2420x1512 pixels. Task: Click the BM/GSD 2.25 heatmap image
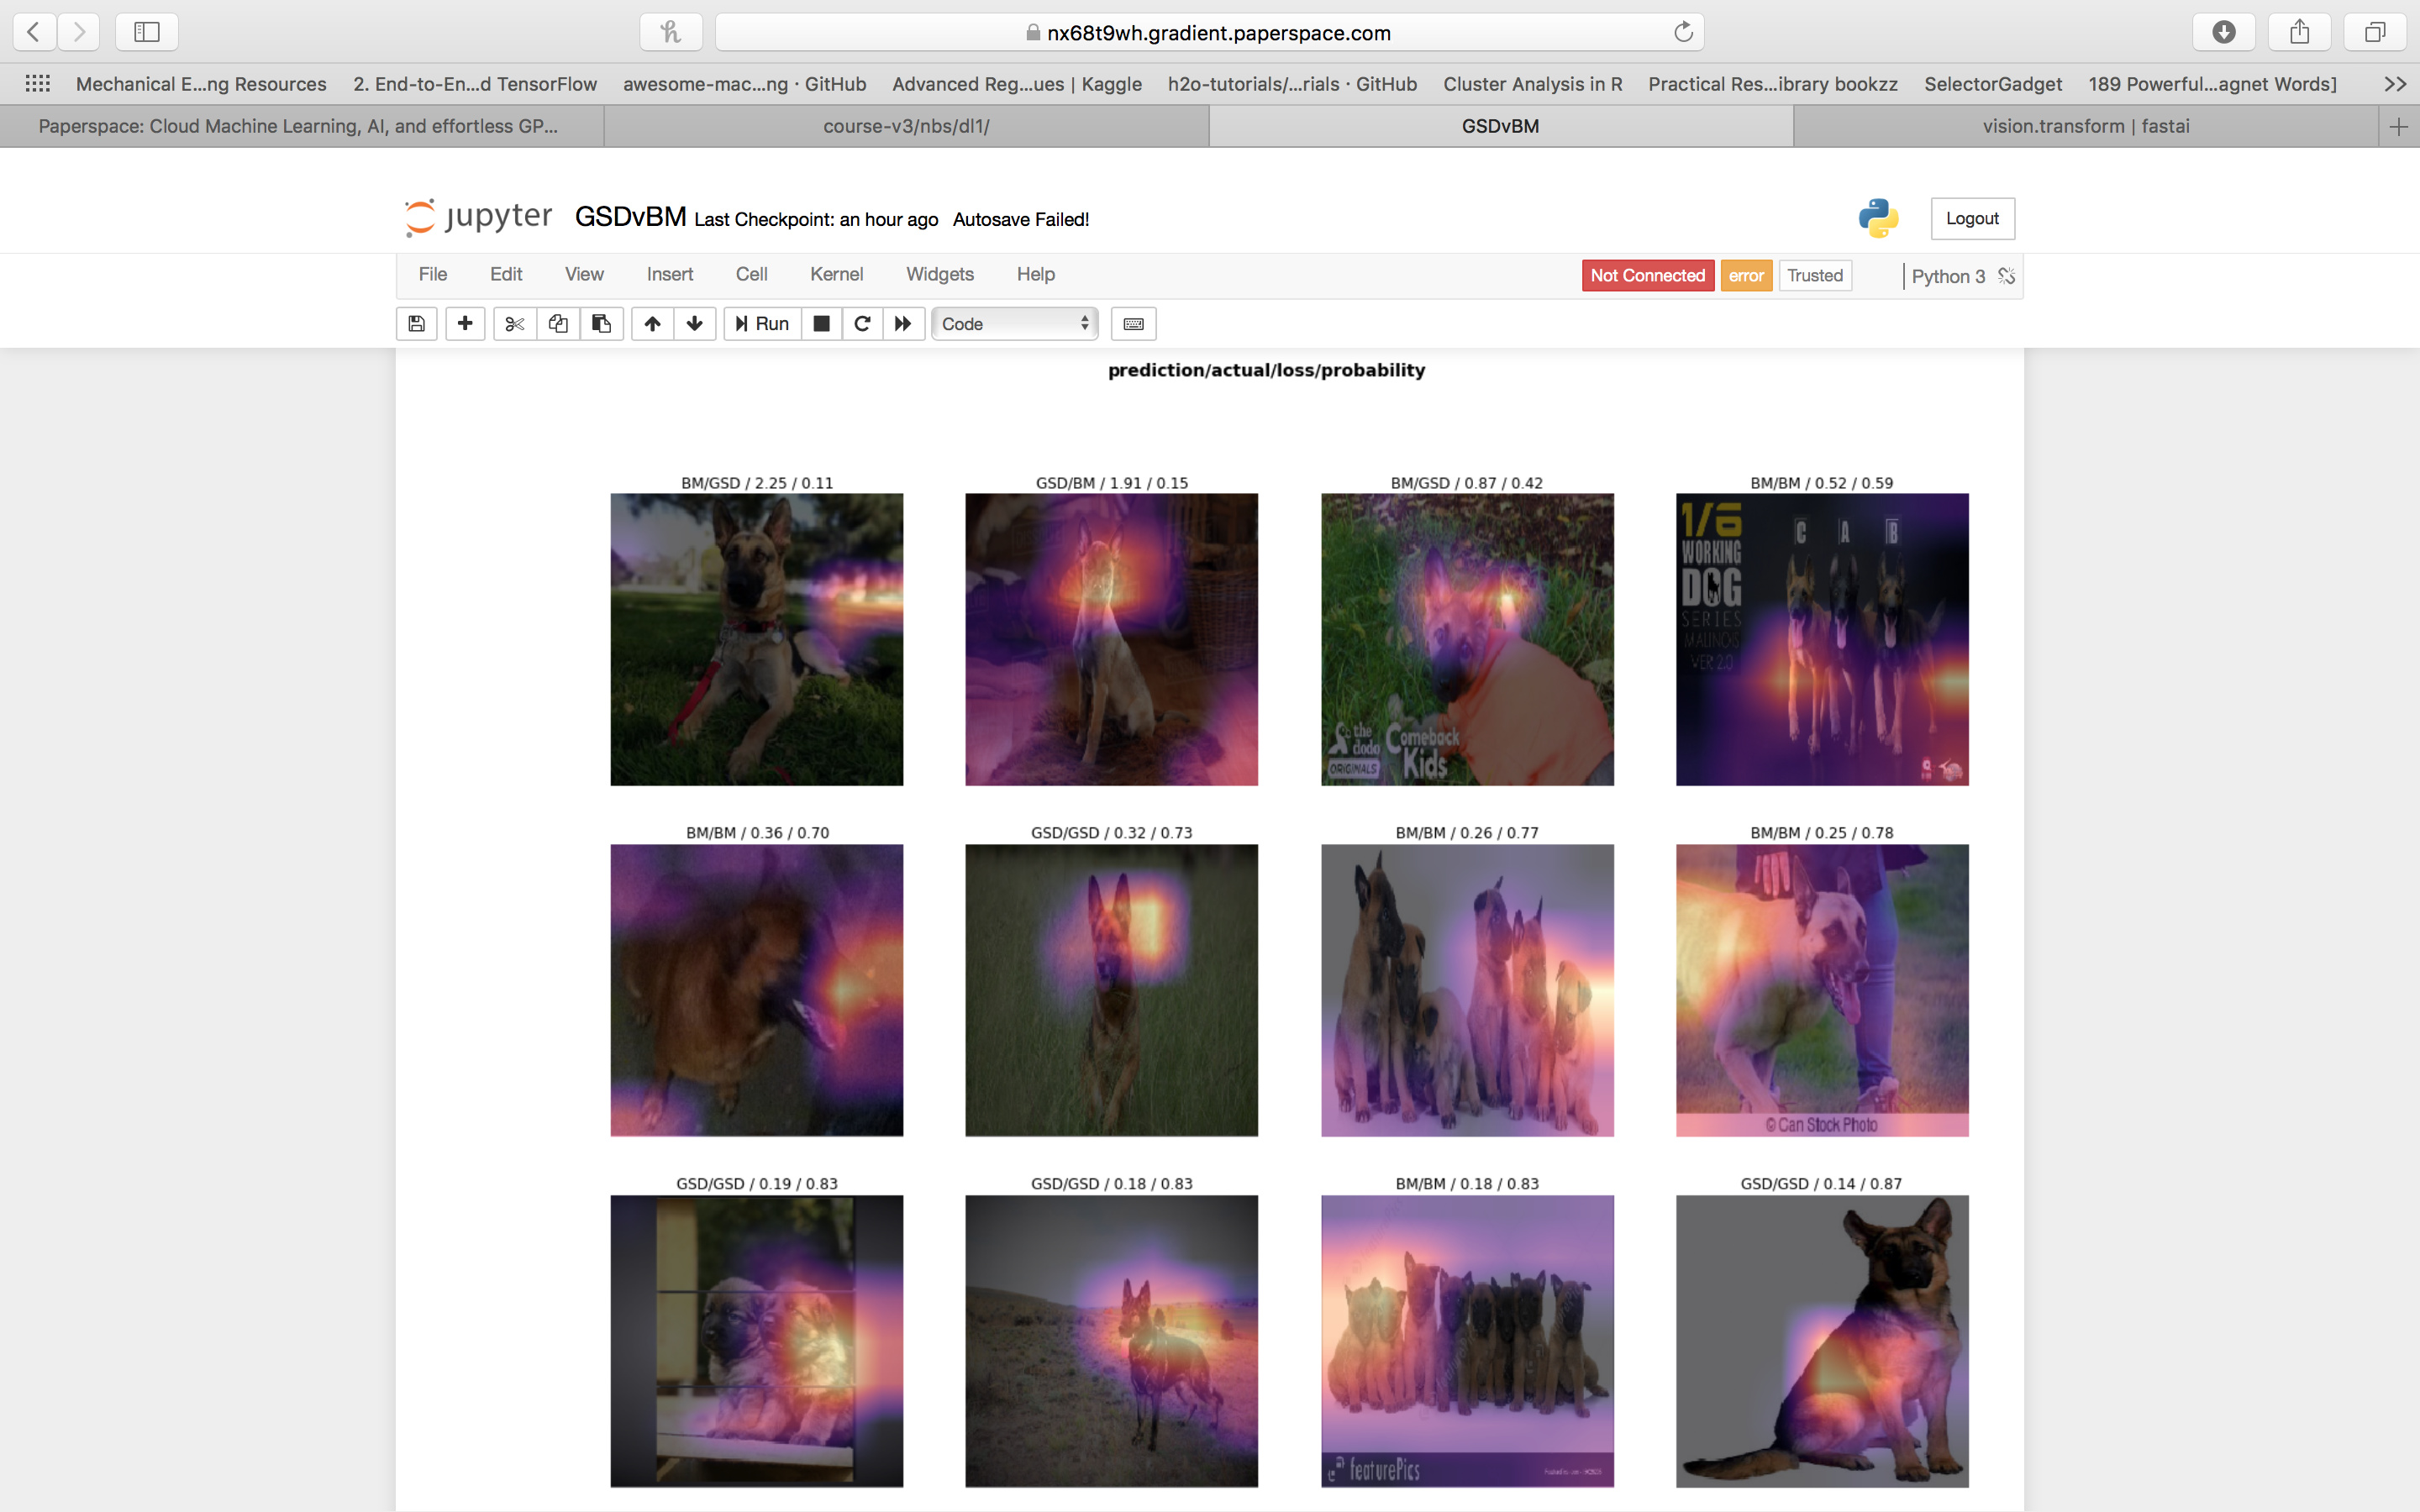point(756,639)
